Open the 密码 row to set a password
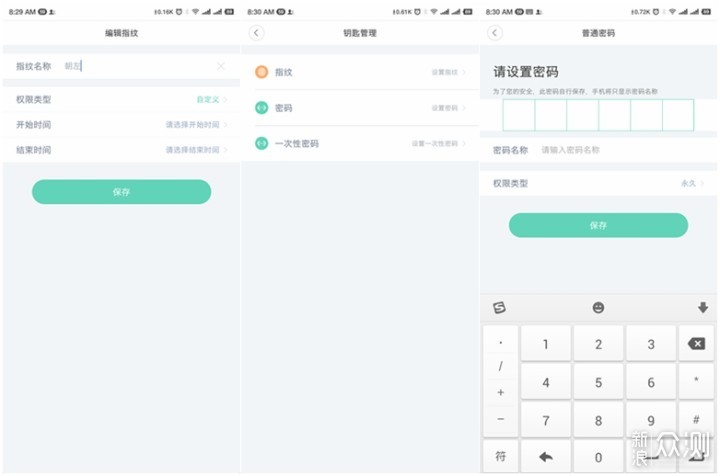Image resolution: width=720 pixels, height=476 pixels. [x=360, y=108]
